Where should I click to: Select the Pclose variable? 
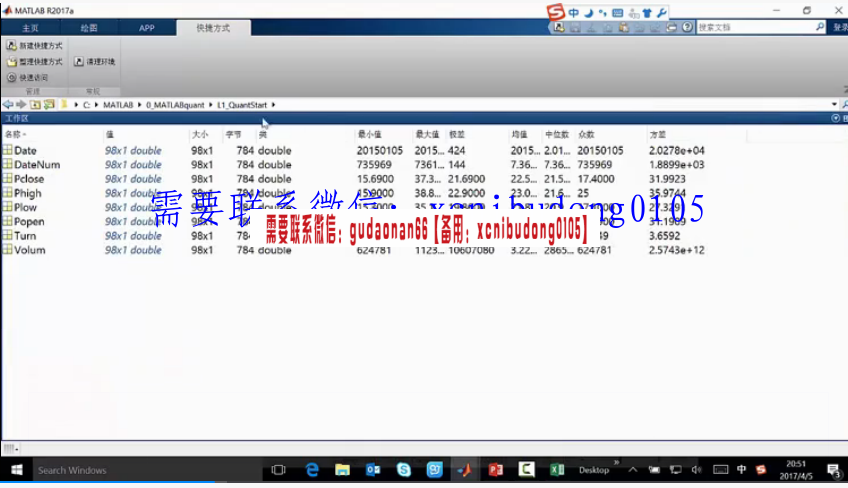pos(29,179)
